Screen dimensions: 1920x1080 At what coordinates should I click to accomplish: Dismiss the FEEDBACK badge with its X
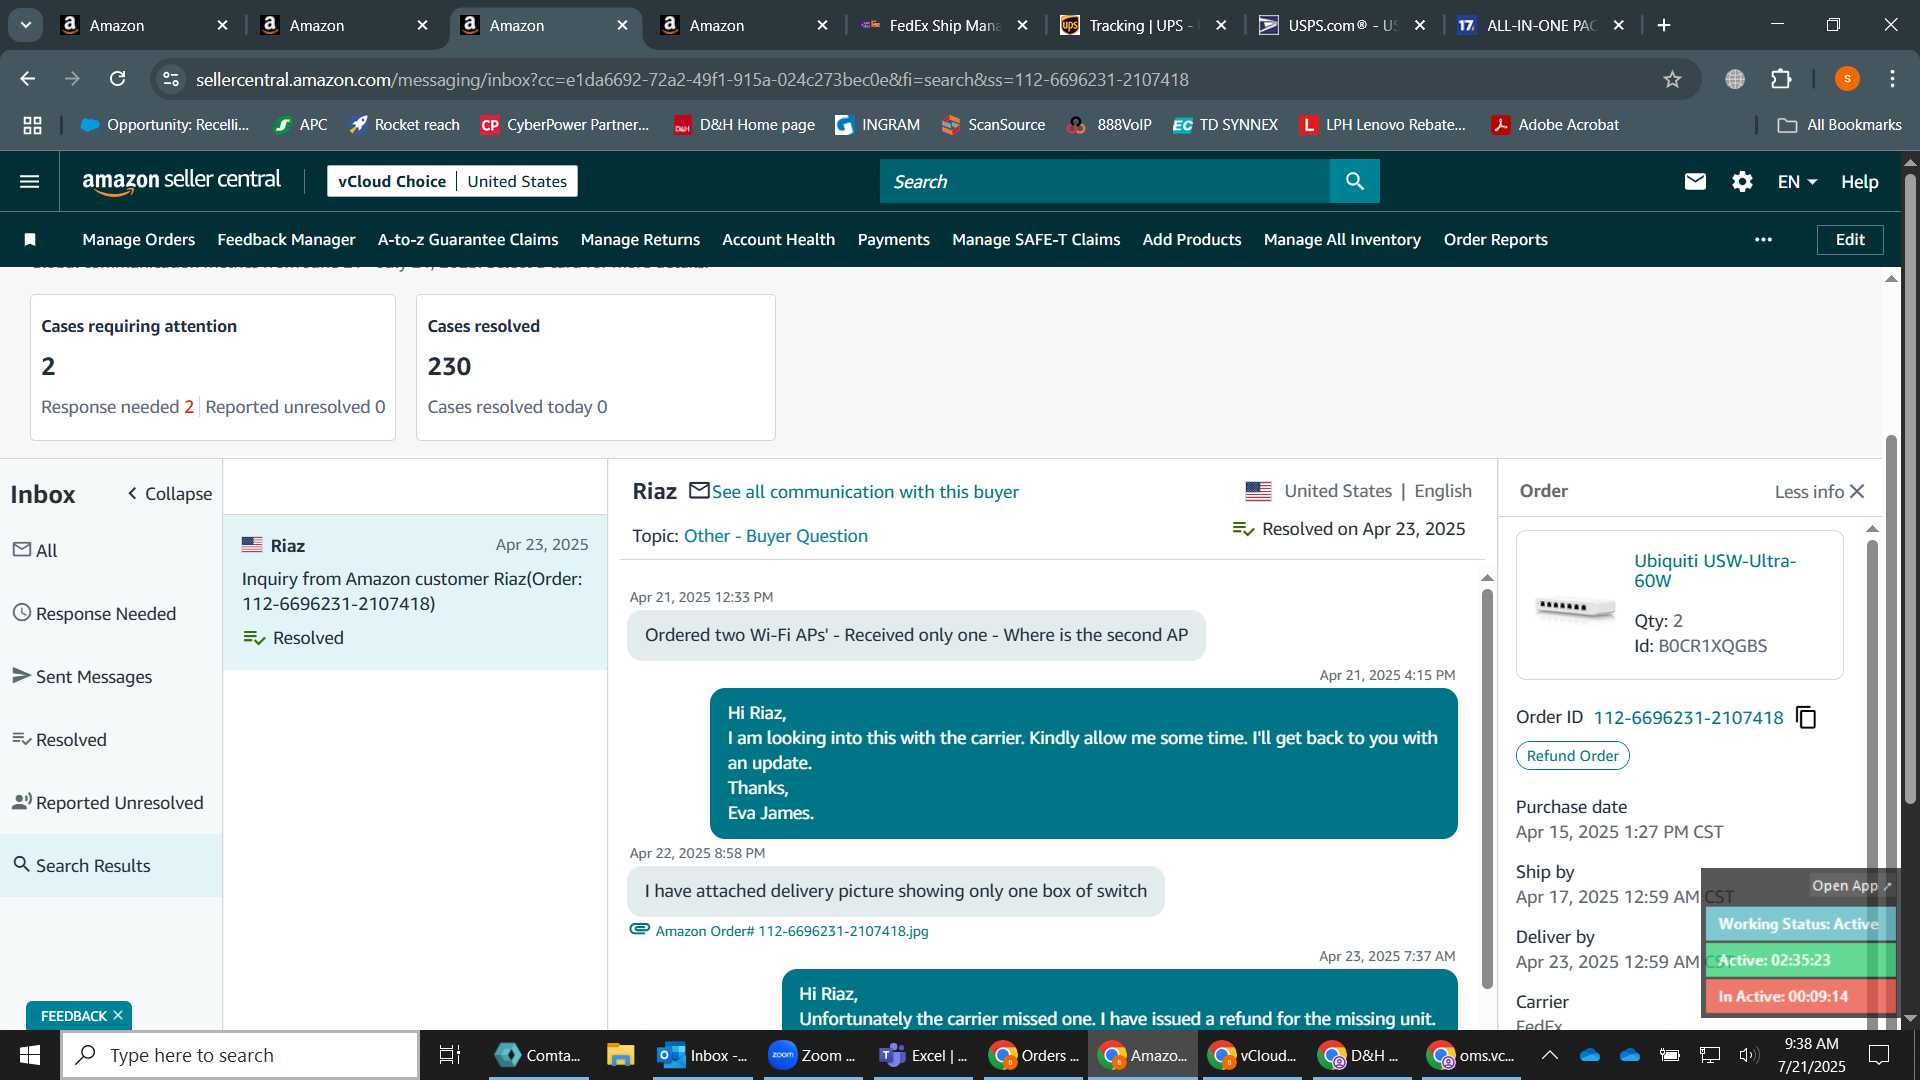click(117, 1015)
